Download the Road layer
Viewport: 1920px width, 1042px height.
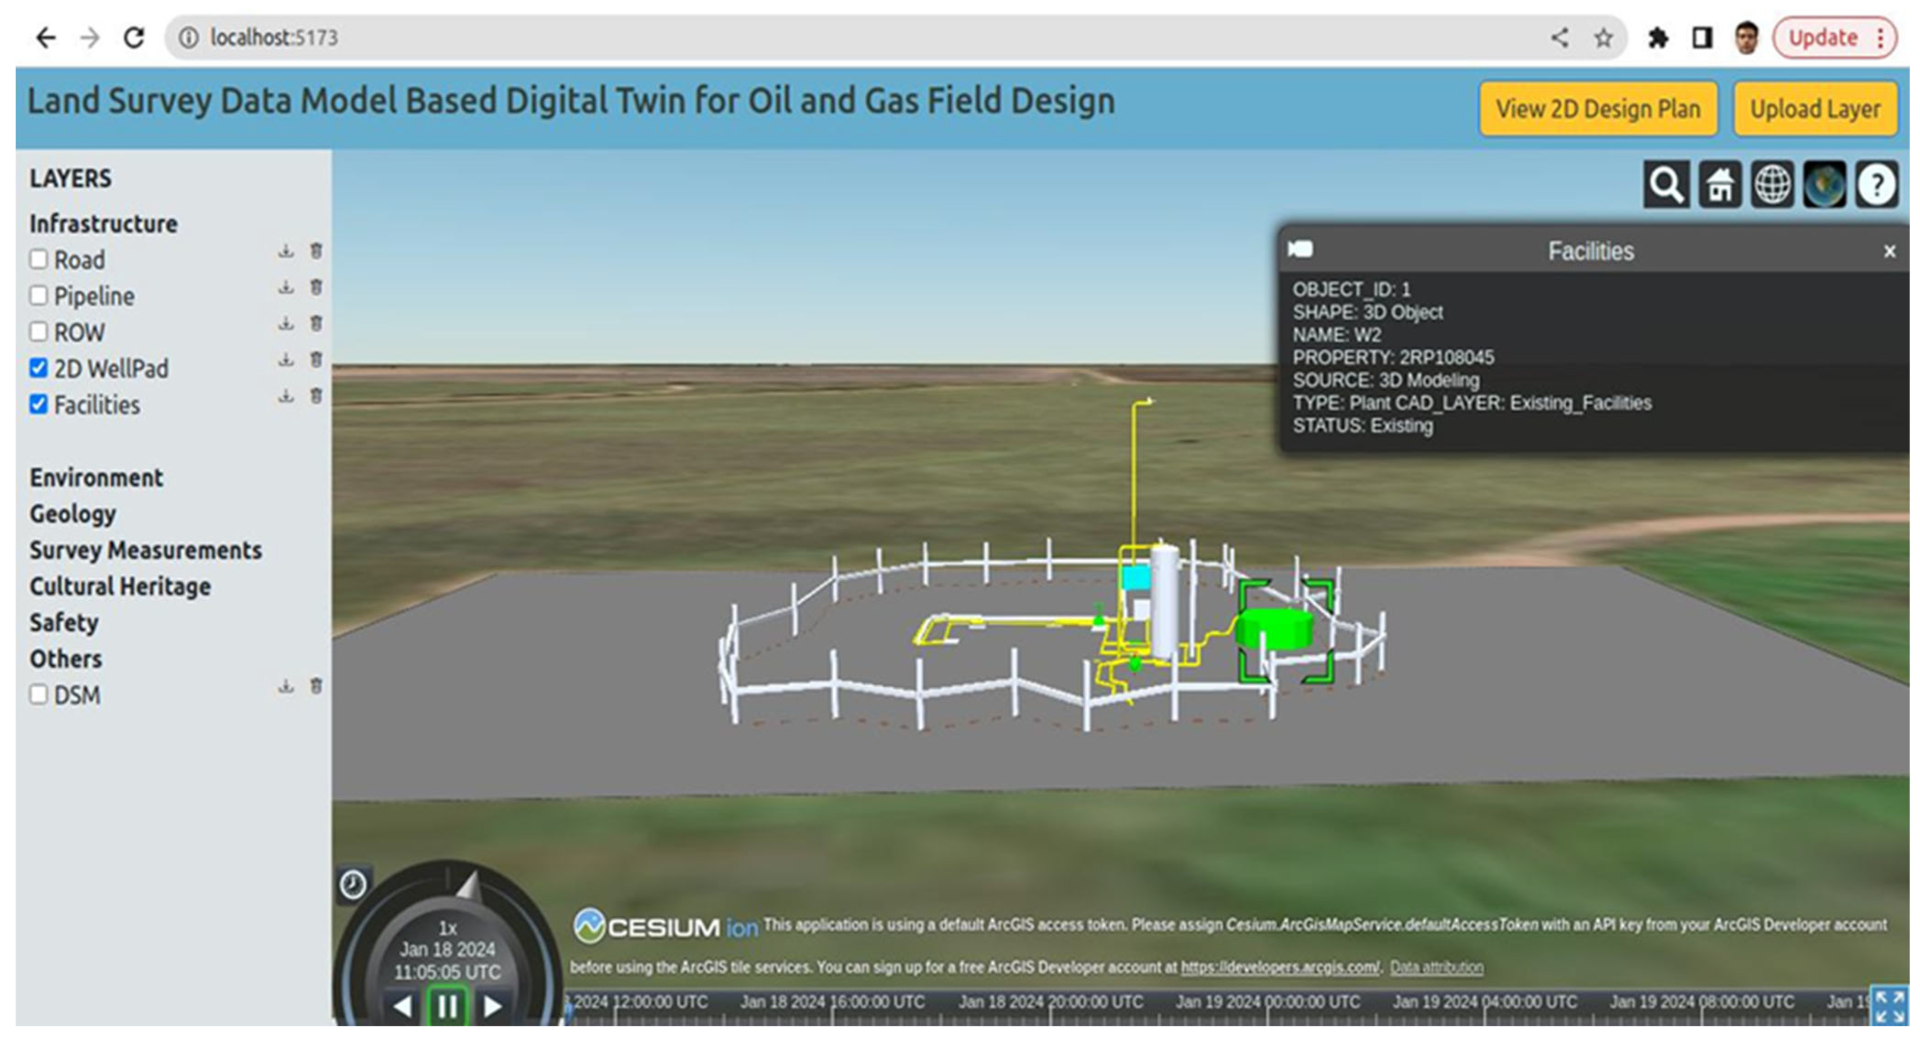pos(286,251)
